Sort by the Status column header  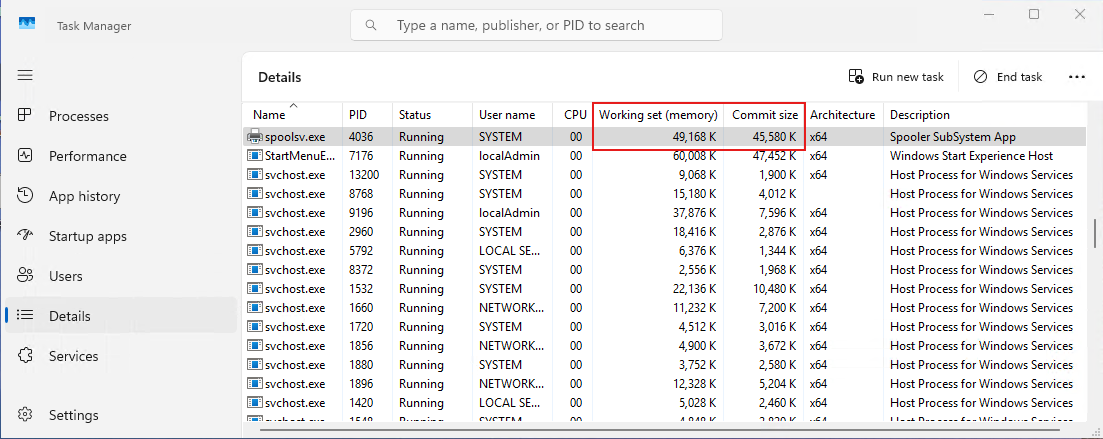point(433,115)
